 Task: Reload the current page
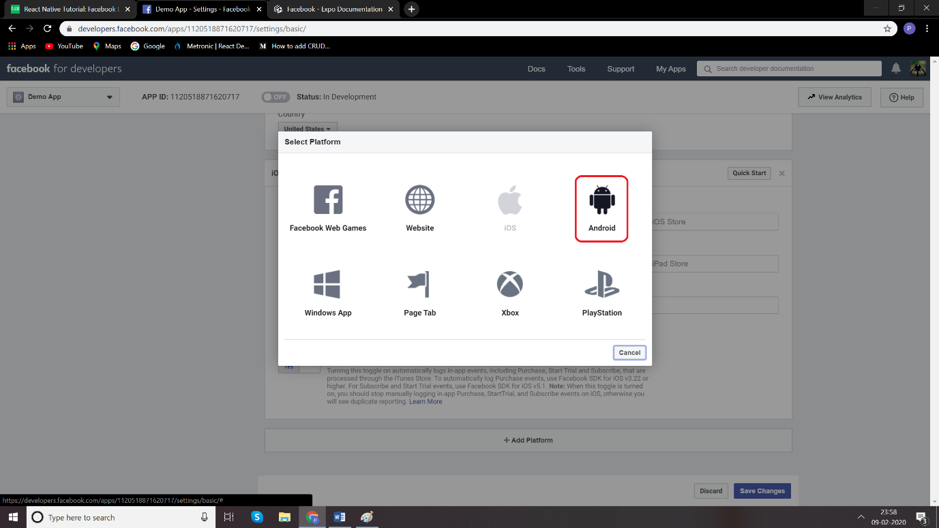click(x=47, y=28)
